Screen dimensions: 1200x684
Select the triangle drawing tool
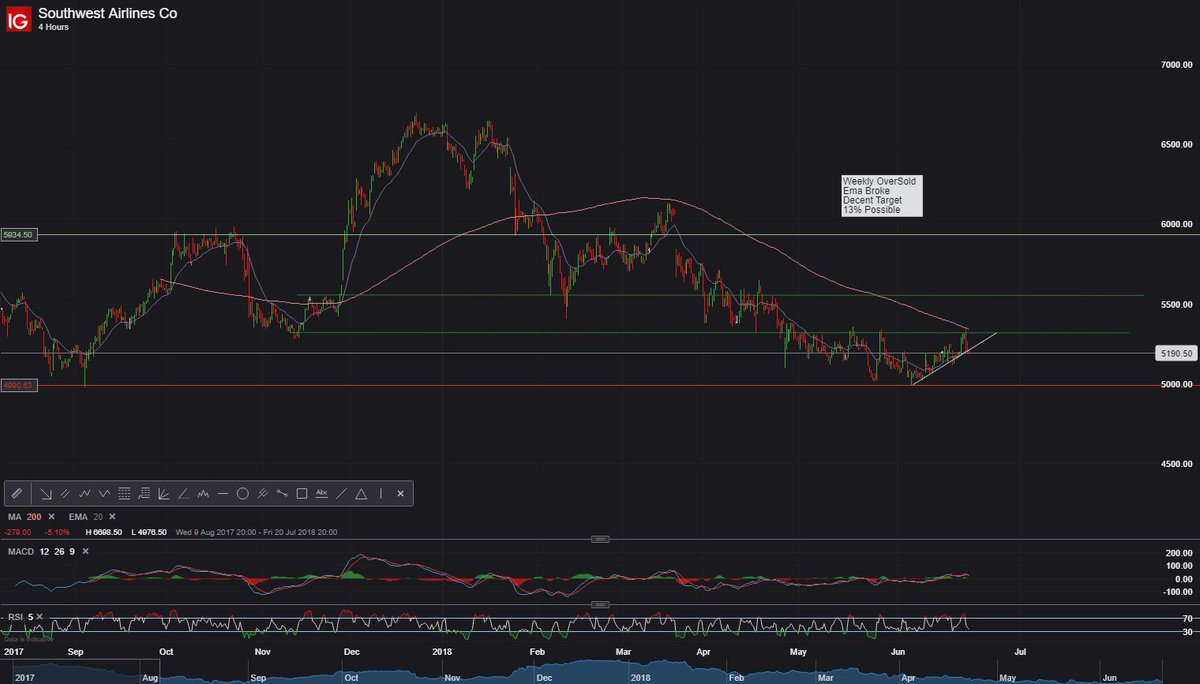pos(361,494)
